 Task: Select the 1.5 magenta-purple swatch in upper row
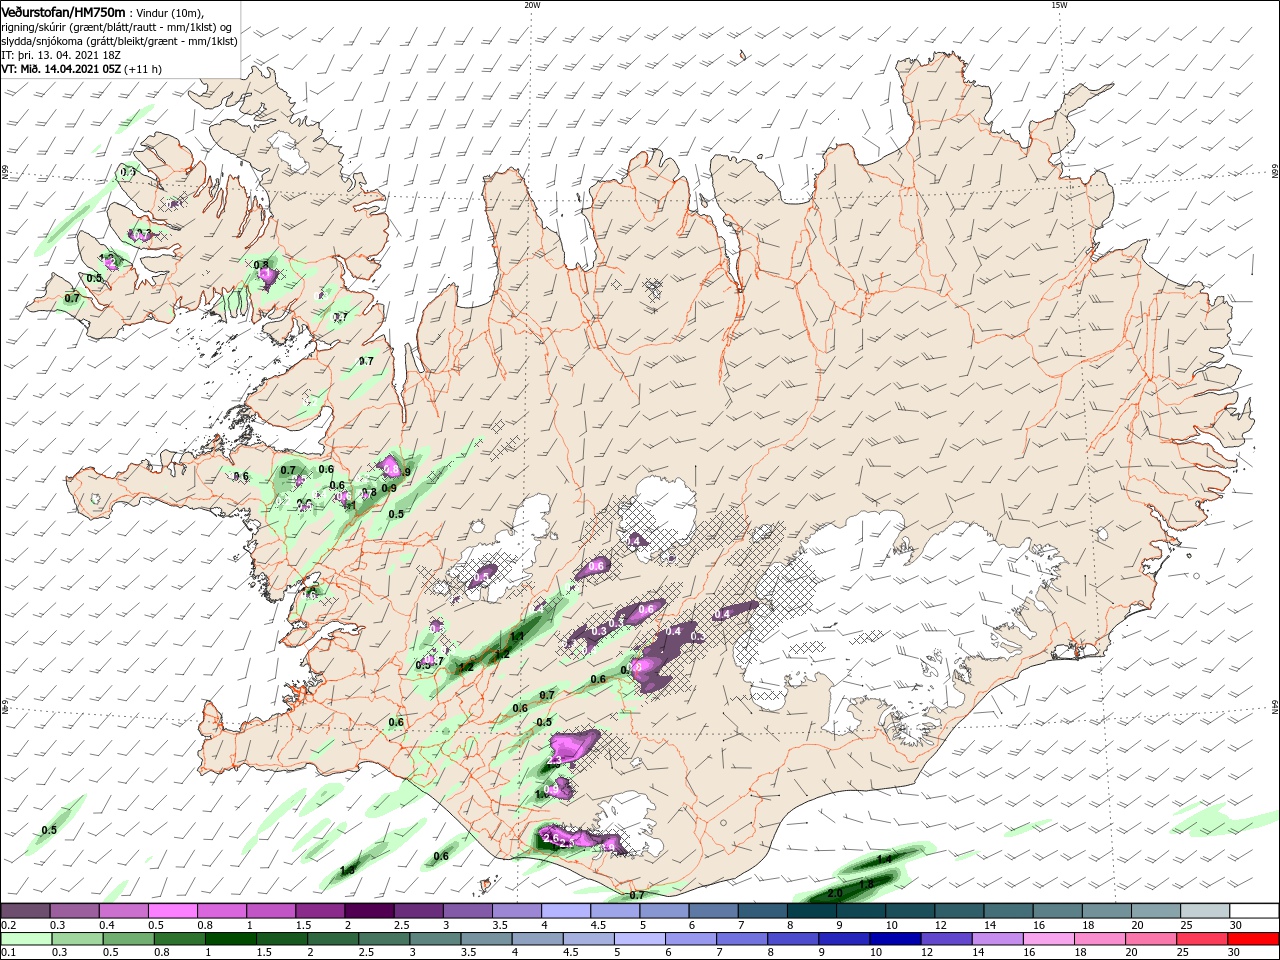[x=320, y=911]
